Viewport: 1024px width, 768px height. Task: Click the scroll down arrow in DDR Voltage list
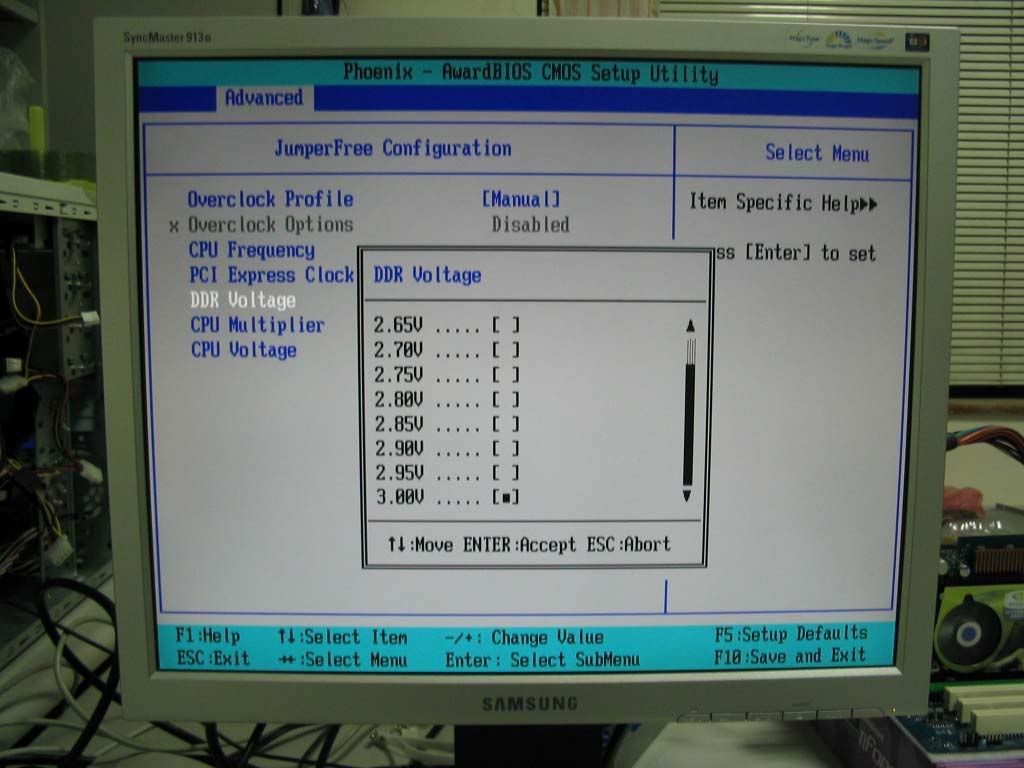coord(687,496)
